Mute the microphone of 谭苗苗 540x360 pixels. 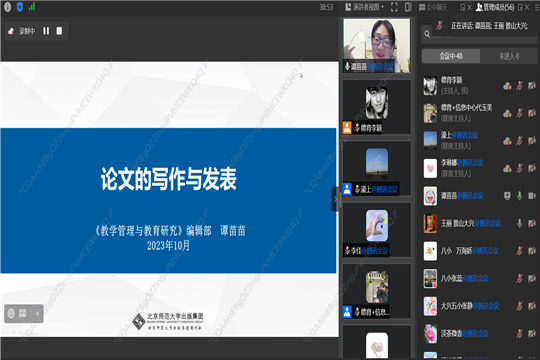pos(519,196)
